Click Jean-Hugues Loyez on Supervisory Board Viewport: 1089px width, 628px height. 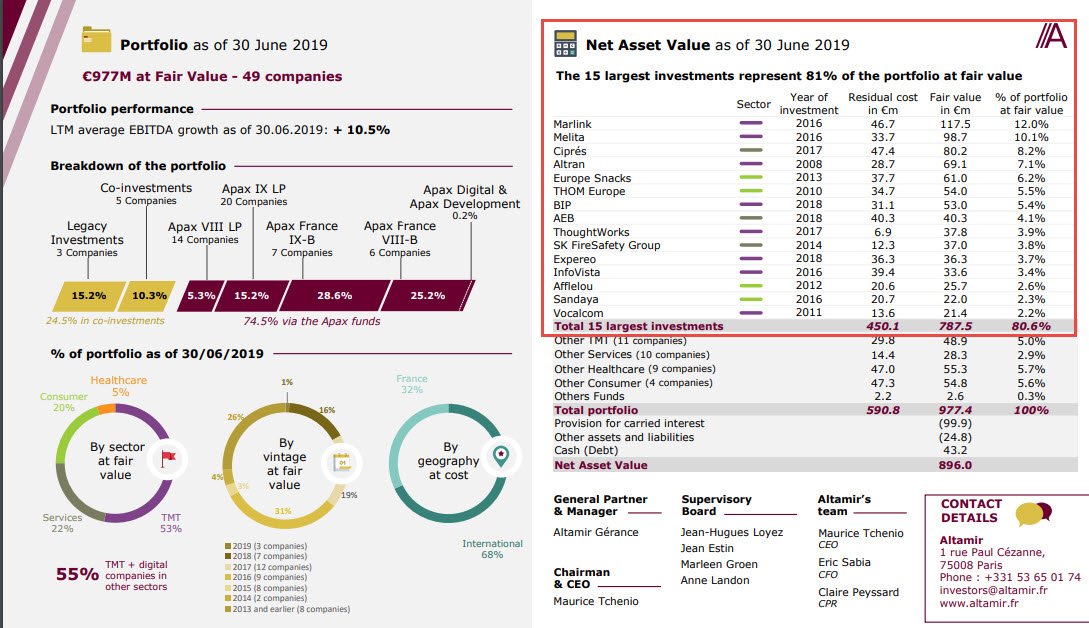732,533
